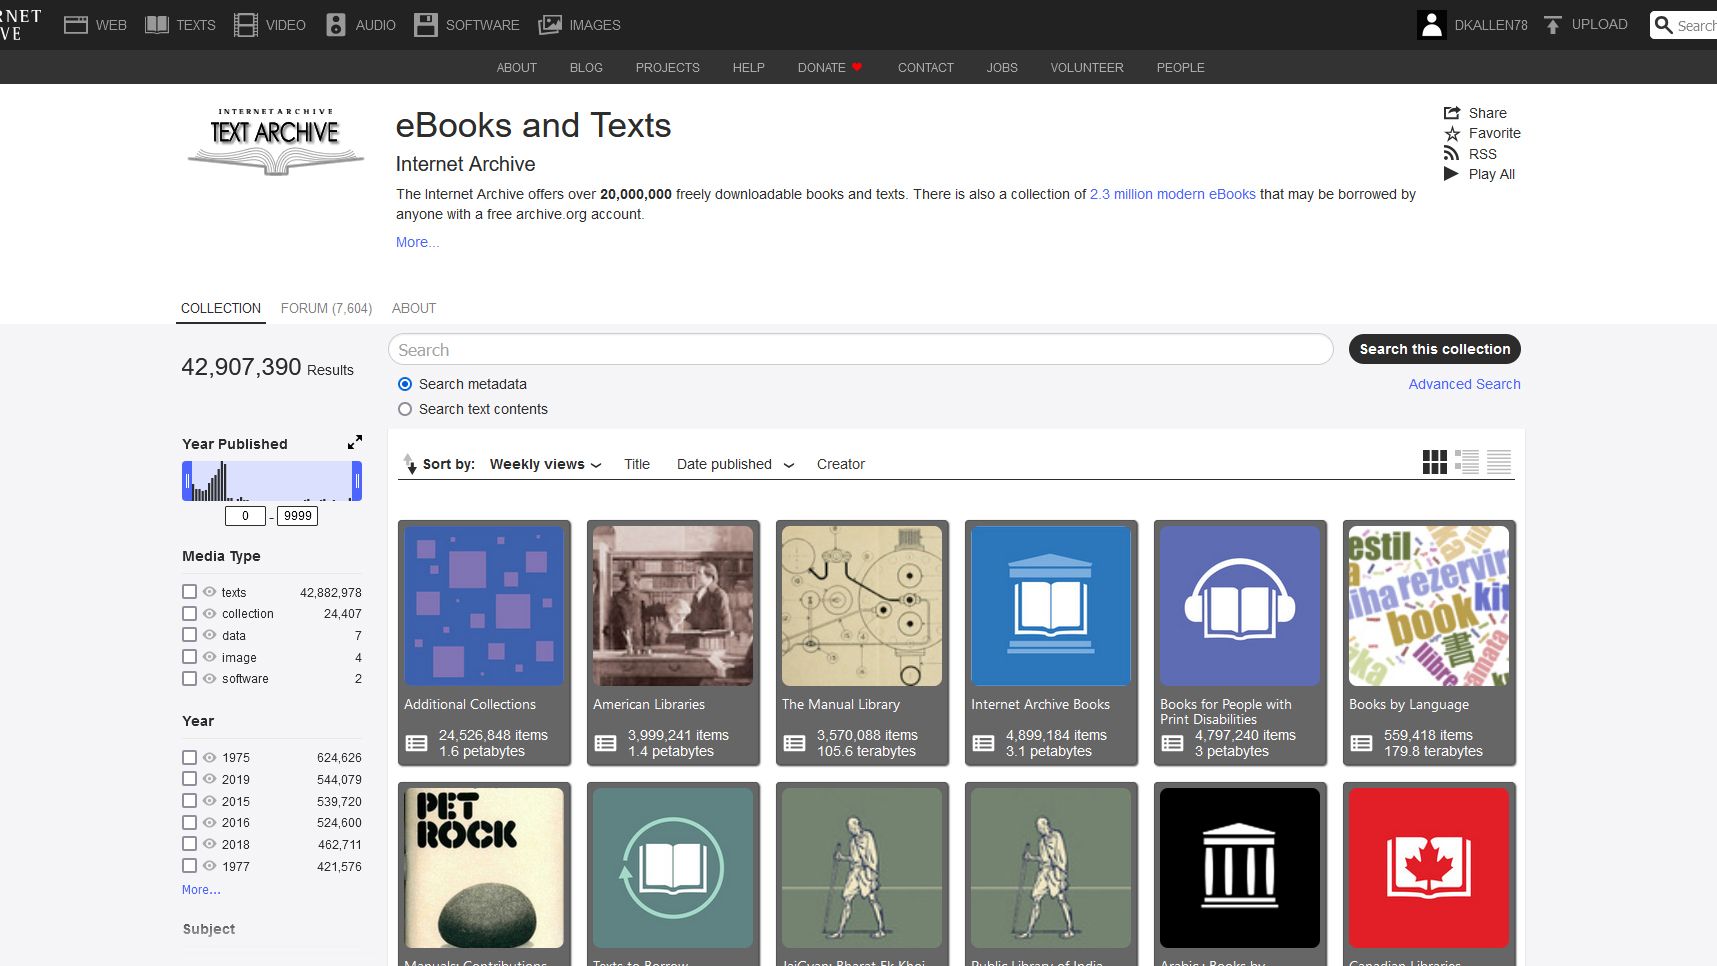Screen dimensions: 1717x966
Task: Switch to the Forum tab
Action: 326,308
